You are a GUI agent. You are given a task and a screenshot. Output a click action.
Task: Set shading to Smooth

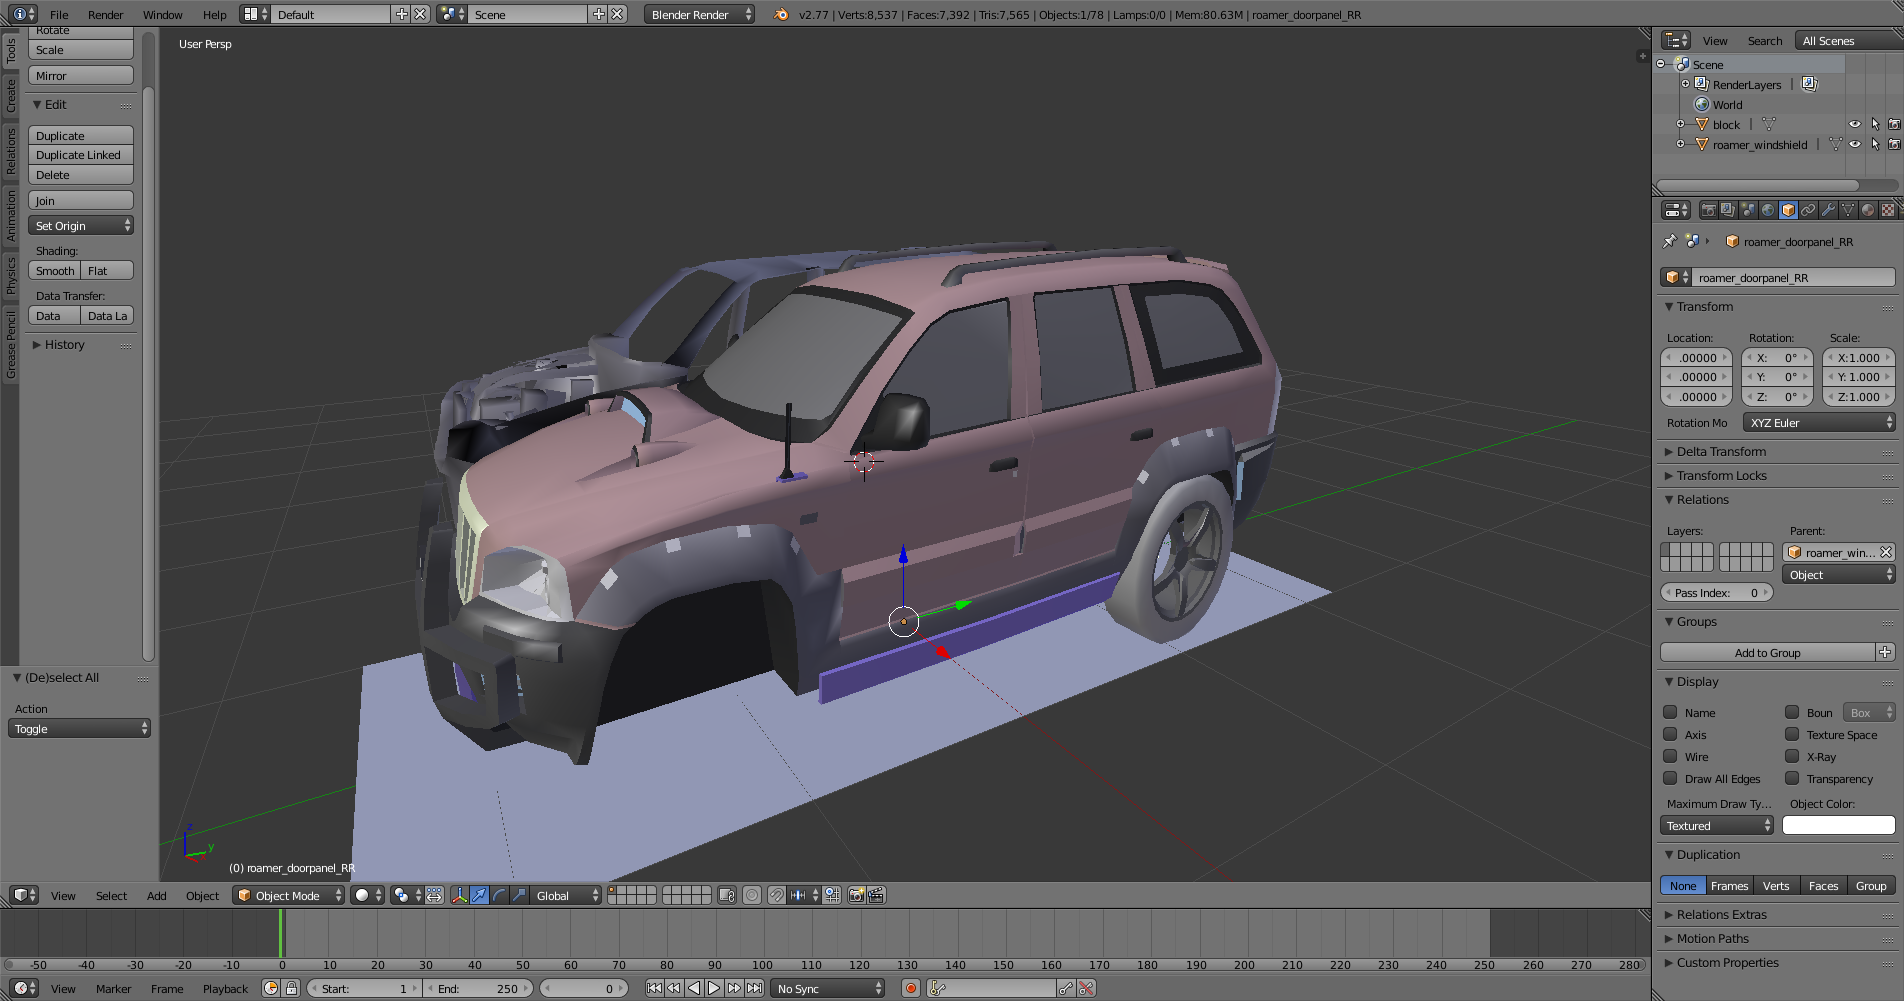(55, 271)
